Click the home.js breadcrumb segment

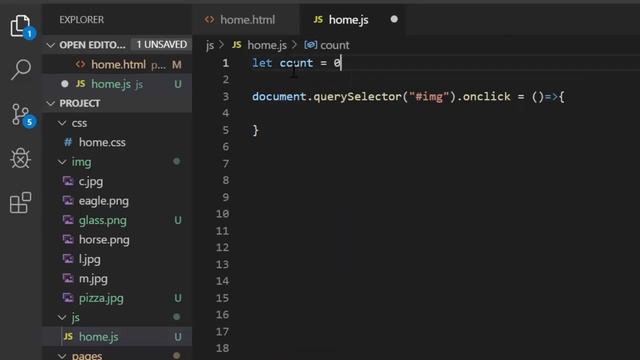pos(267,45)
